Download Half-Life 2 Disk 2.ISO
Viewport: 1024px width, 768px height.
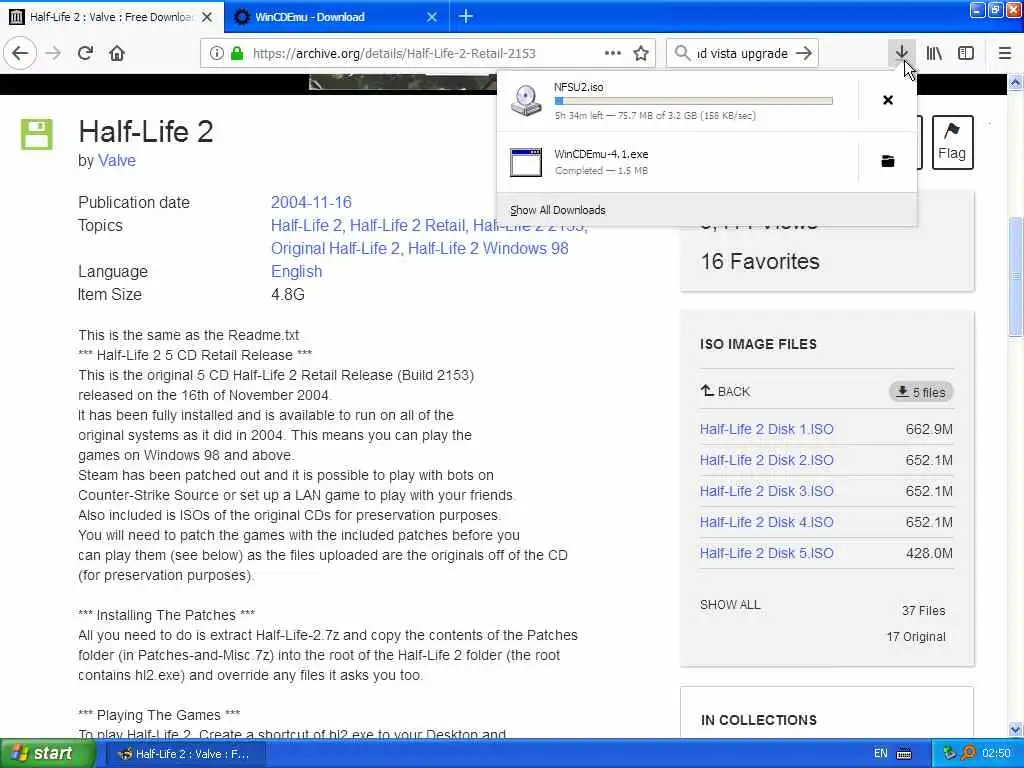click(x=767, y=460)
